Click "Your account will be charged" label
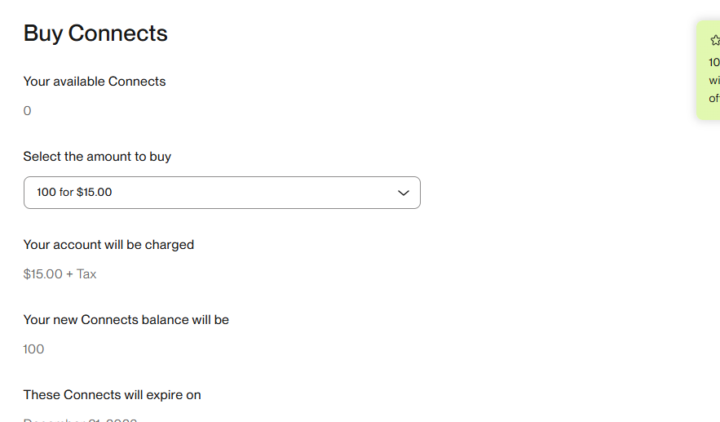Image resolution: width=720 pixels, height=422 pixels. click(108, 244)
